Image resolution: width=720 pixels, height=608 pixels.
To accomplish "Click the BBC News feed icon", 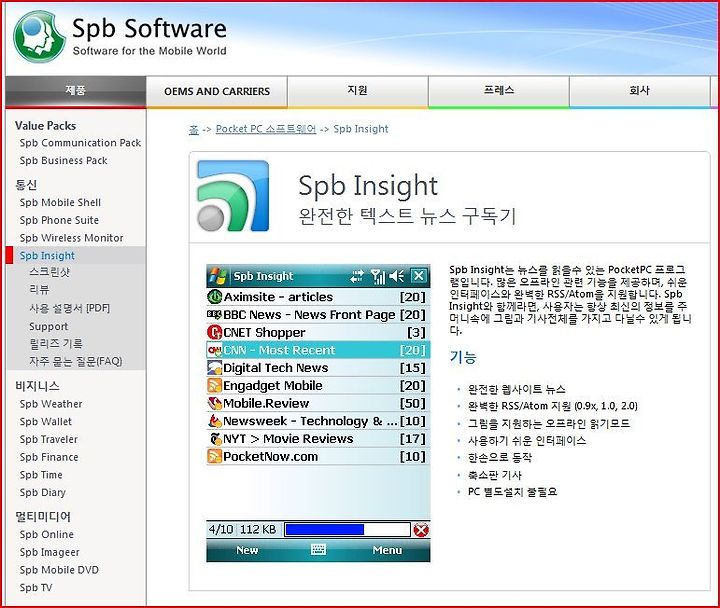I will tap(214, 315).
